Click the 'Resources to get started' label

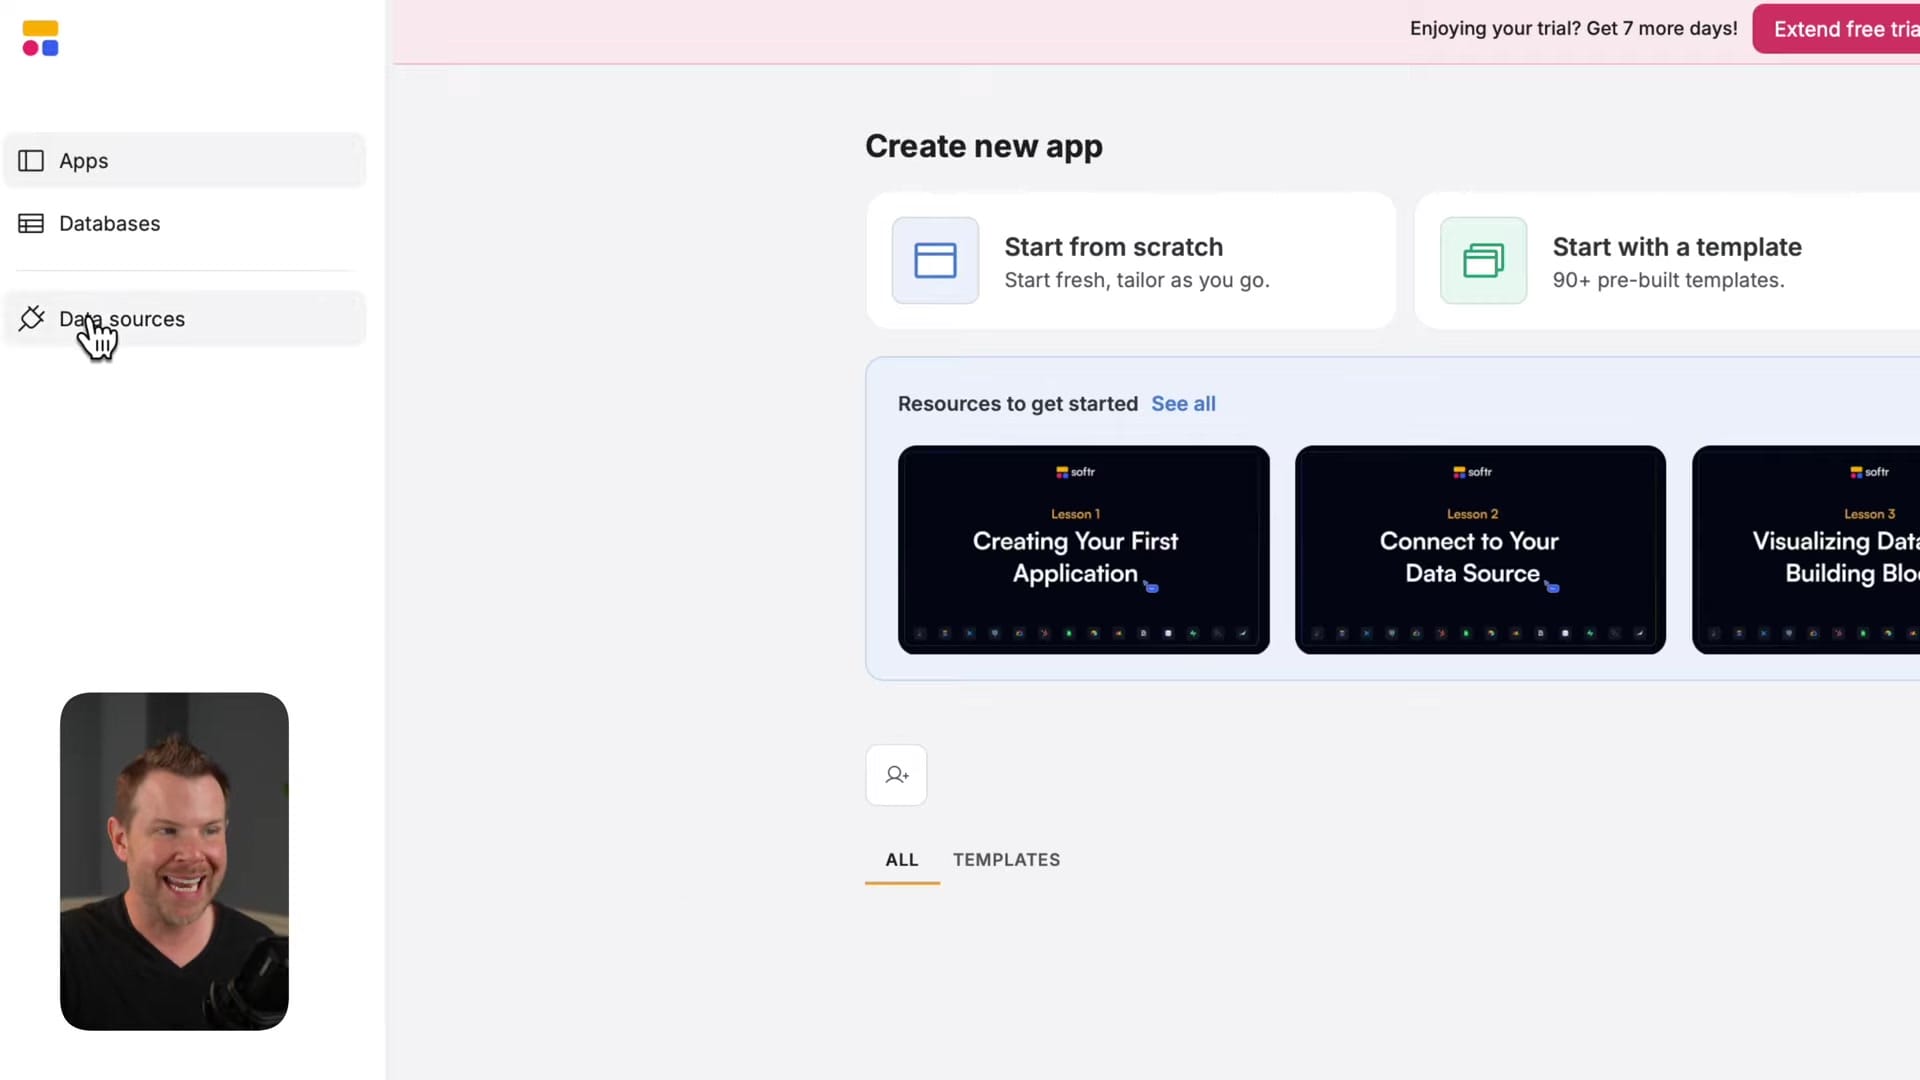coord(1017,404)
